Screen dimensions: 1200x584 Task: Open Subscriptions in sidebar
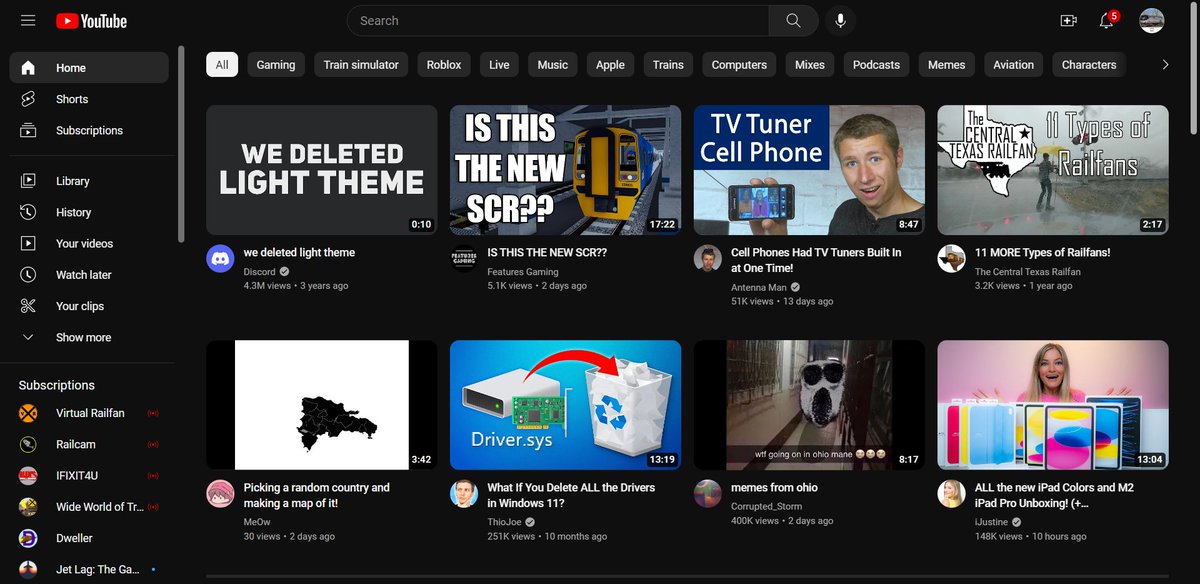click(x=89, y=130)
